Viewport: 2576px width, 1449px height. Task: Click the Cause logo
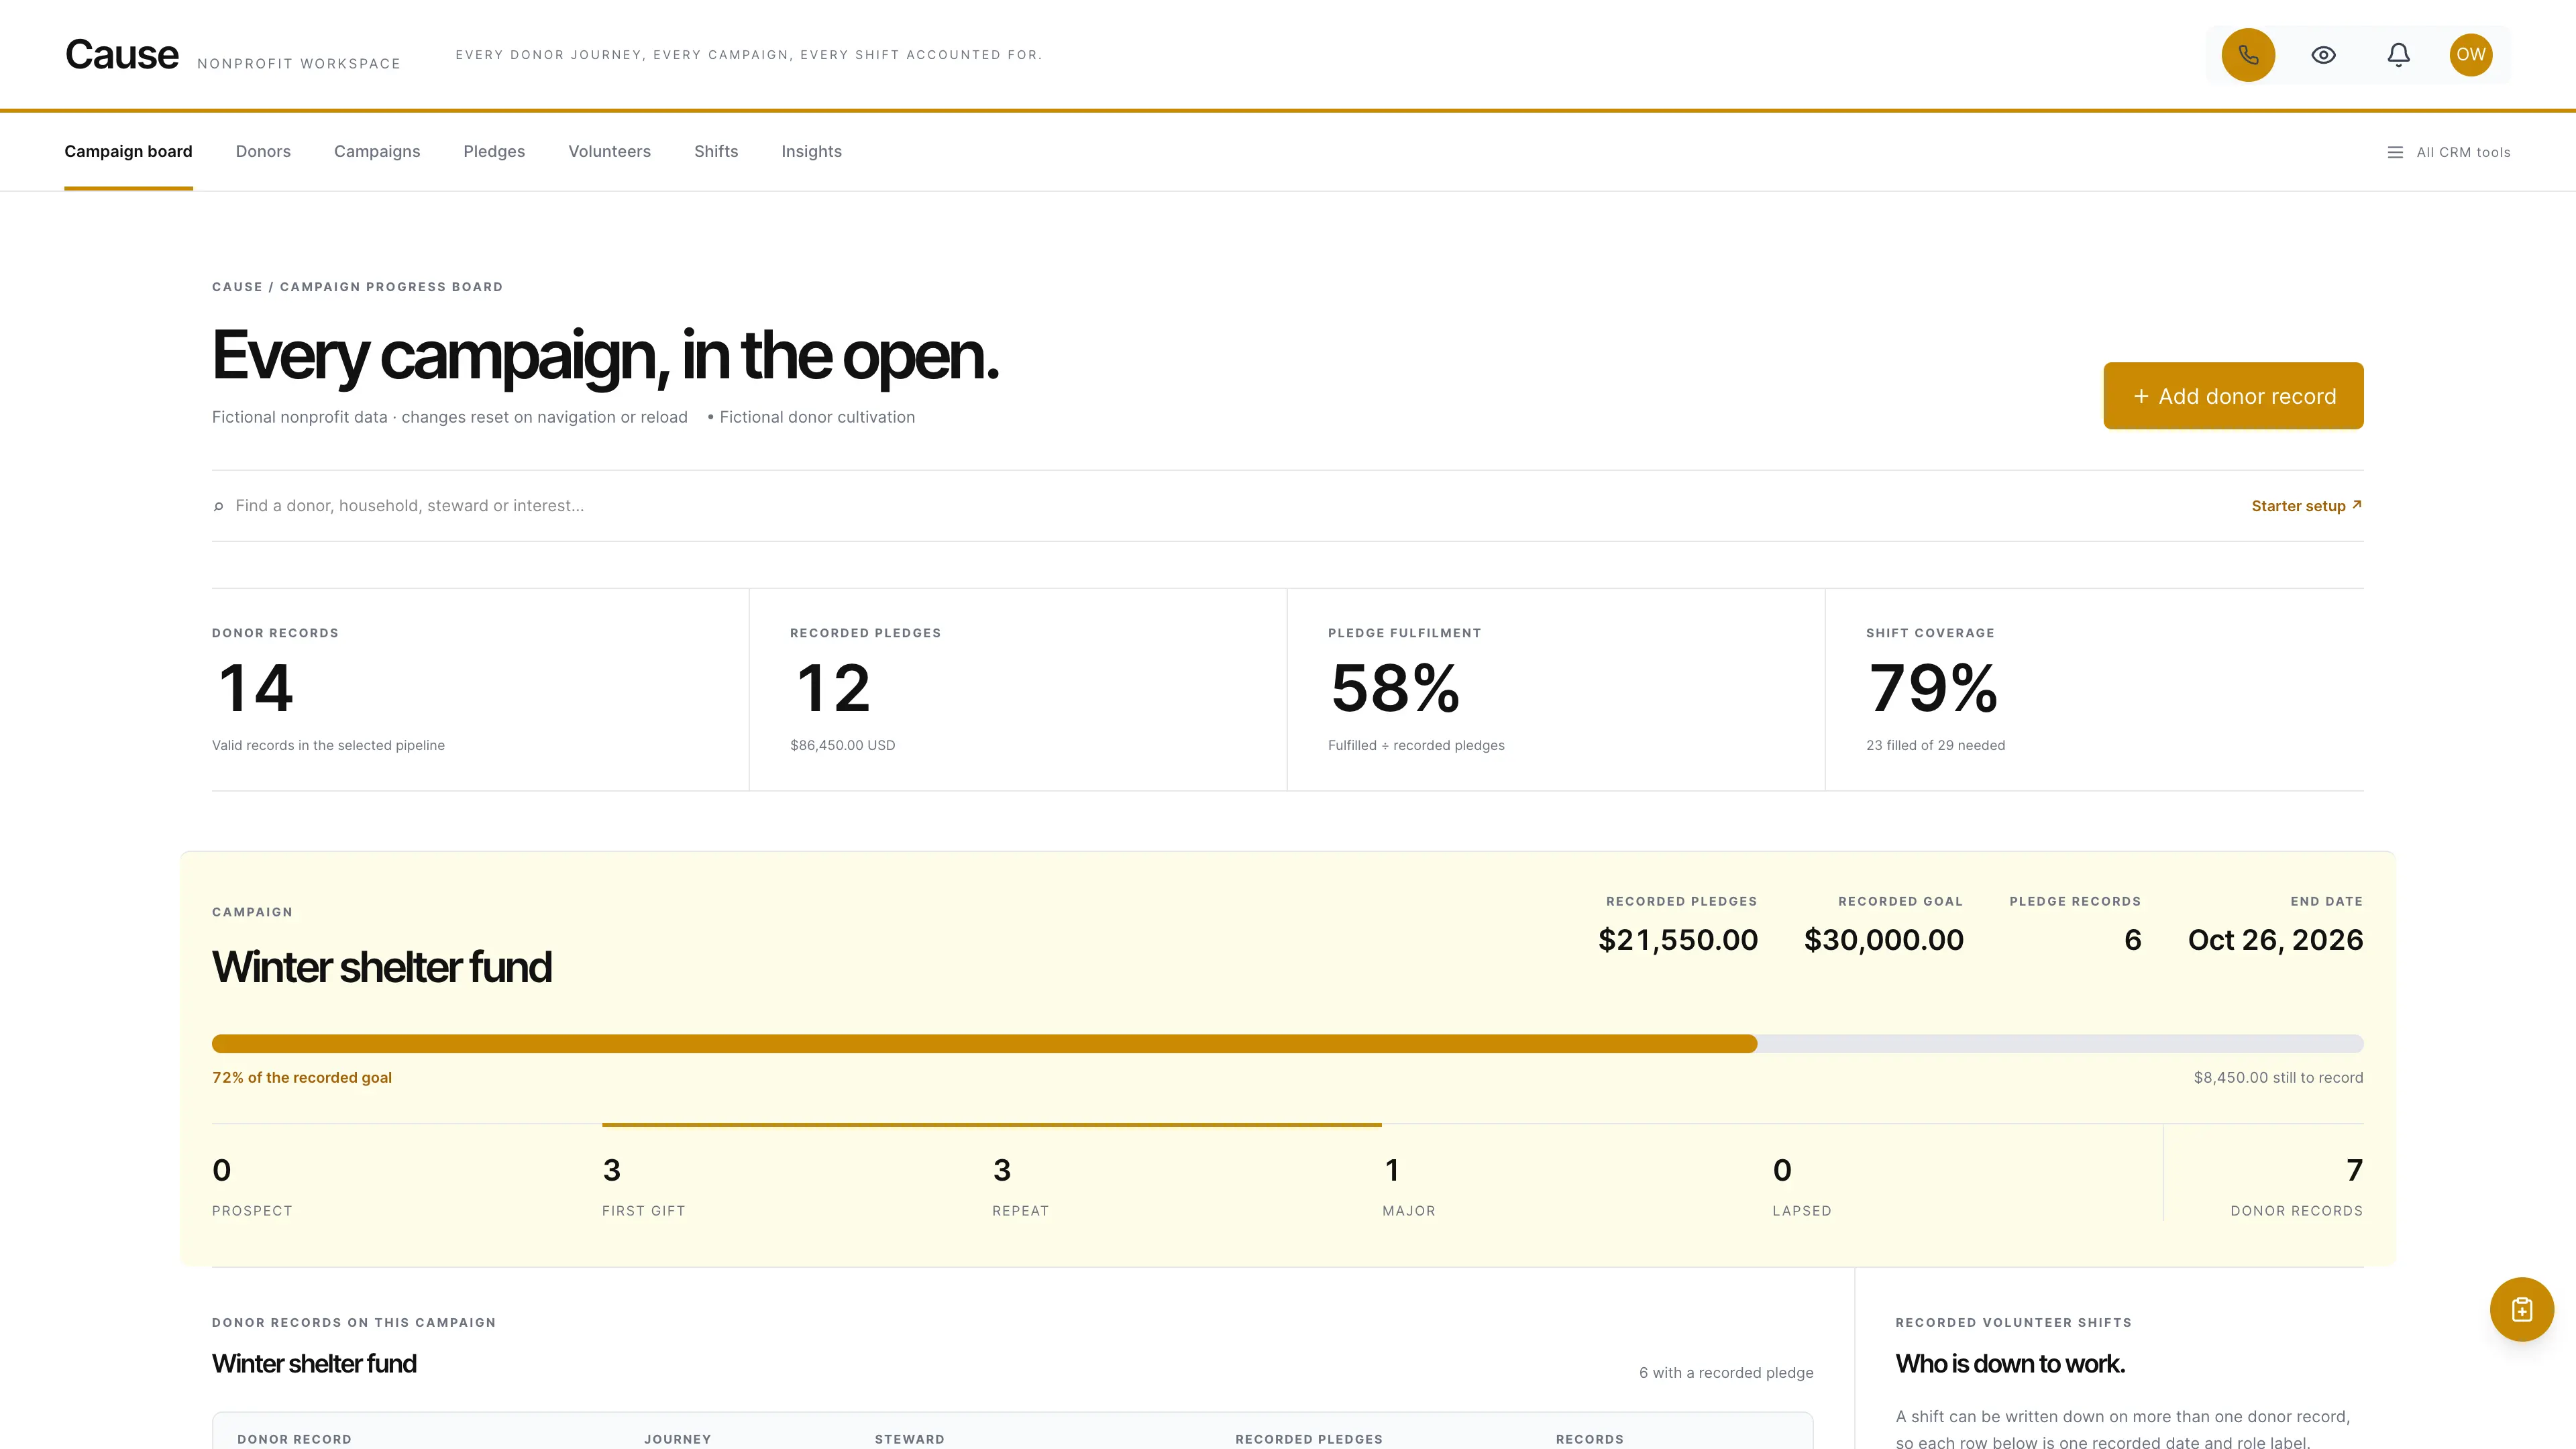pos(122,55)
